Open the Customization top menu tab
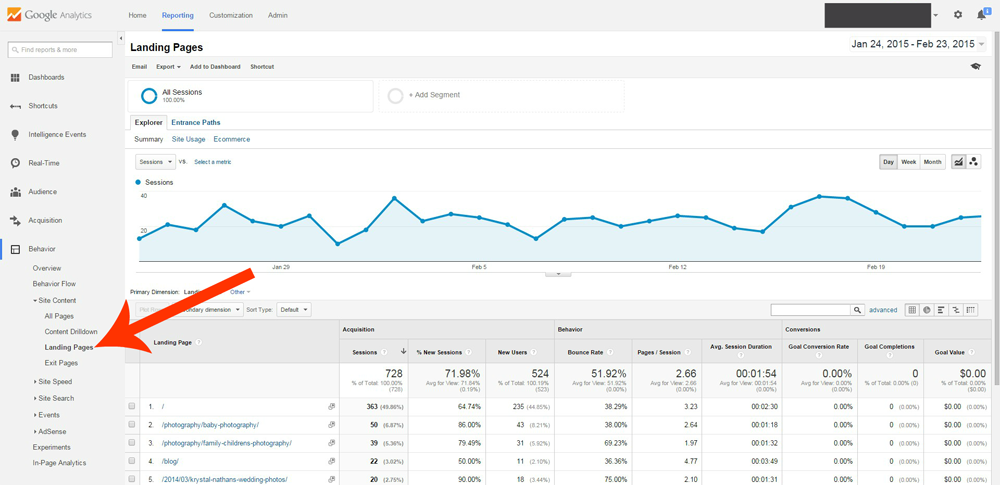This screenshot has width=1000, height=485. [x=231, y=16]
